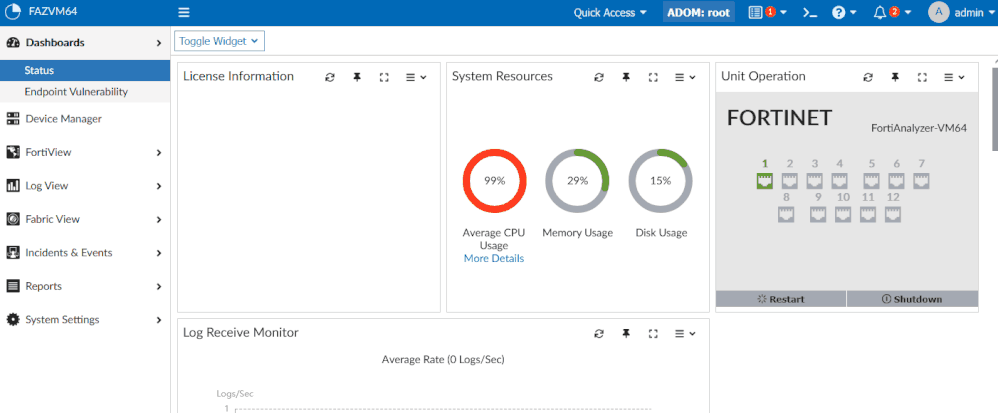Viewport: 998px width, 413px height.
Task: Click the Memory Usage 29% gauge
Action: pos(577,181)
